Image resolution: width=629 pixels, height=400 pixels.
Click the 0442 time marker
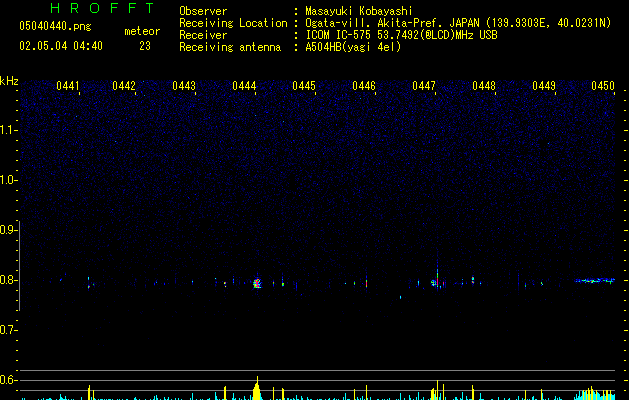pos(124,86)
